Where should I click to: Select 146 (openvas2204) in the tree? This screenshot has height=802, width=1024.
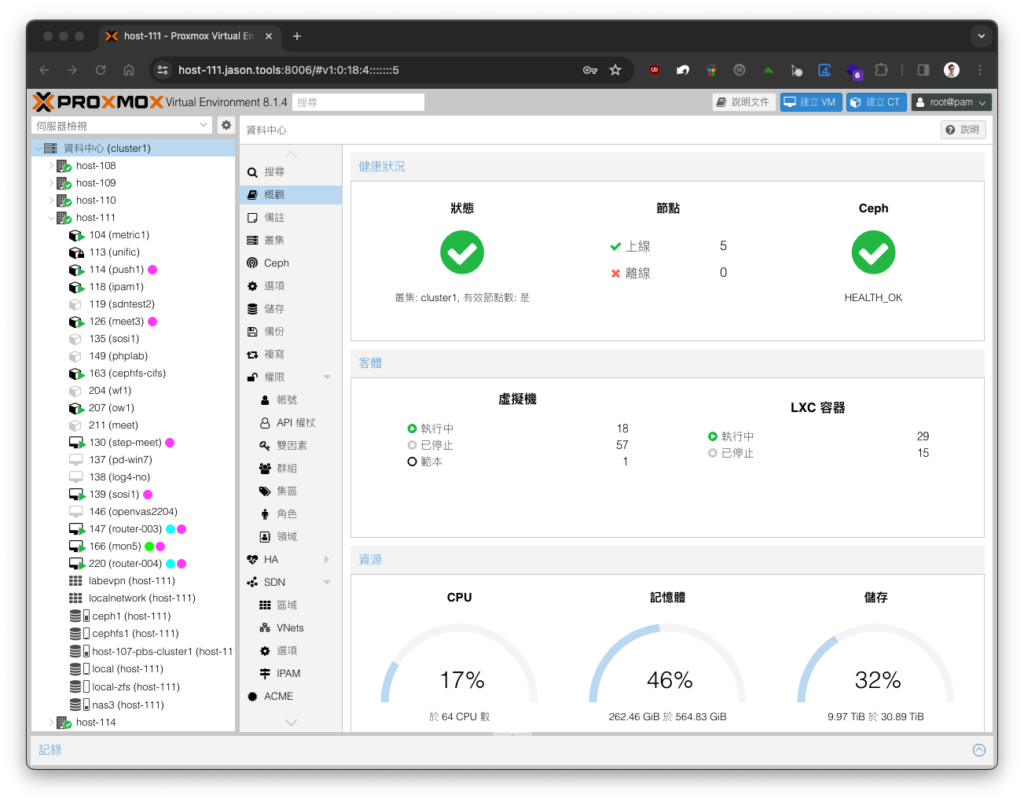coord(133,511)
